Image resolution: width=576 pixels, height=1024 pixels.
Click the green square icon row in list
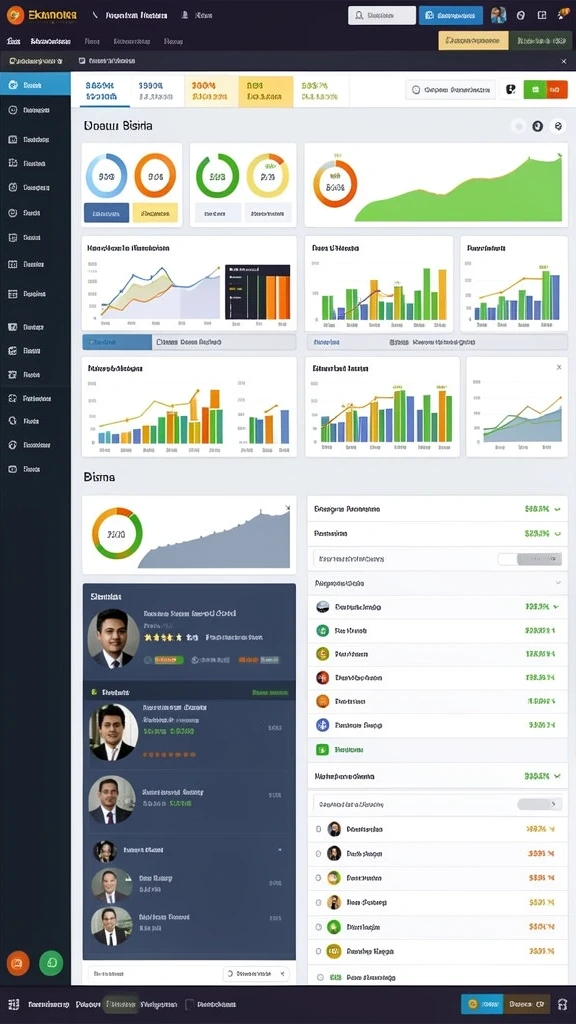point(437,750)
